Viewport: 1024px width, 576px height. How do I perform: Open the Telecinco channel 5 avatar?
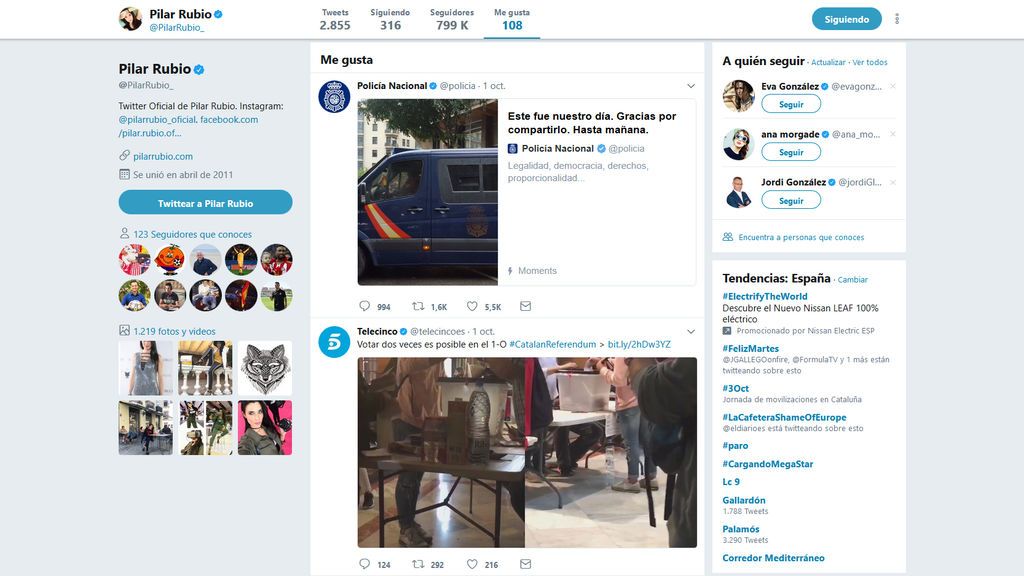click(x=334, y=342)
